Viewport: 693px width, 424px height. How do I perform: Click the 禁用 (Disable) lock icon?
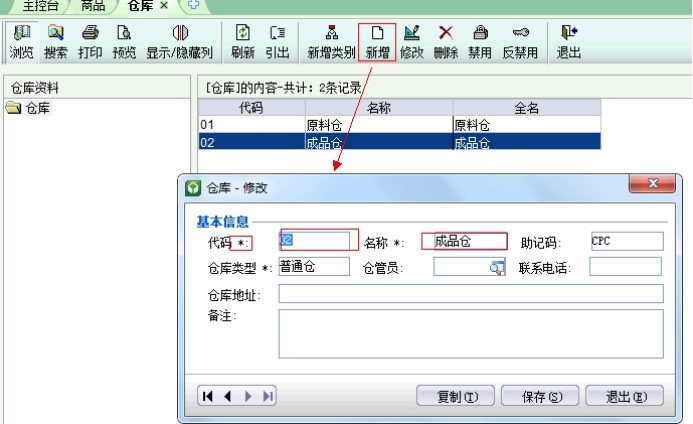coord(480,42)
